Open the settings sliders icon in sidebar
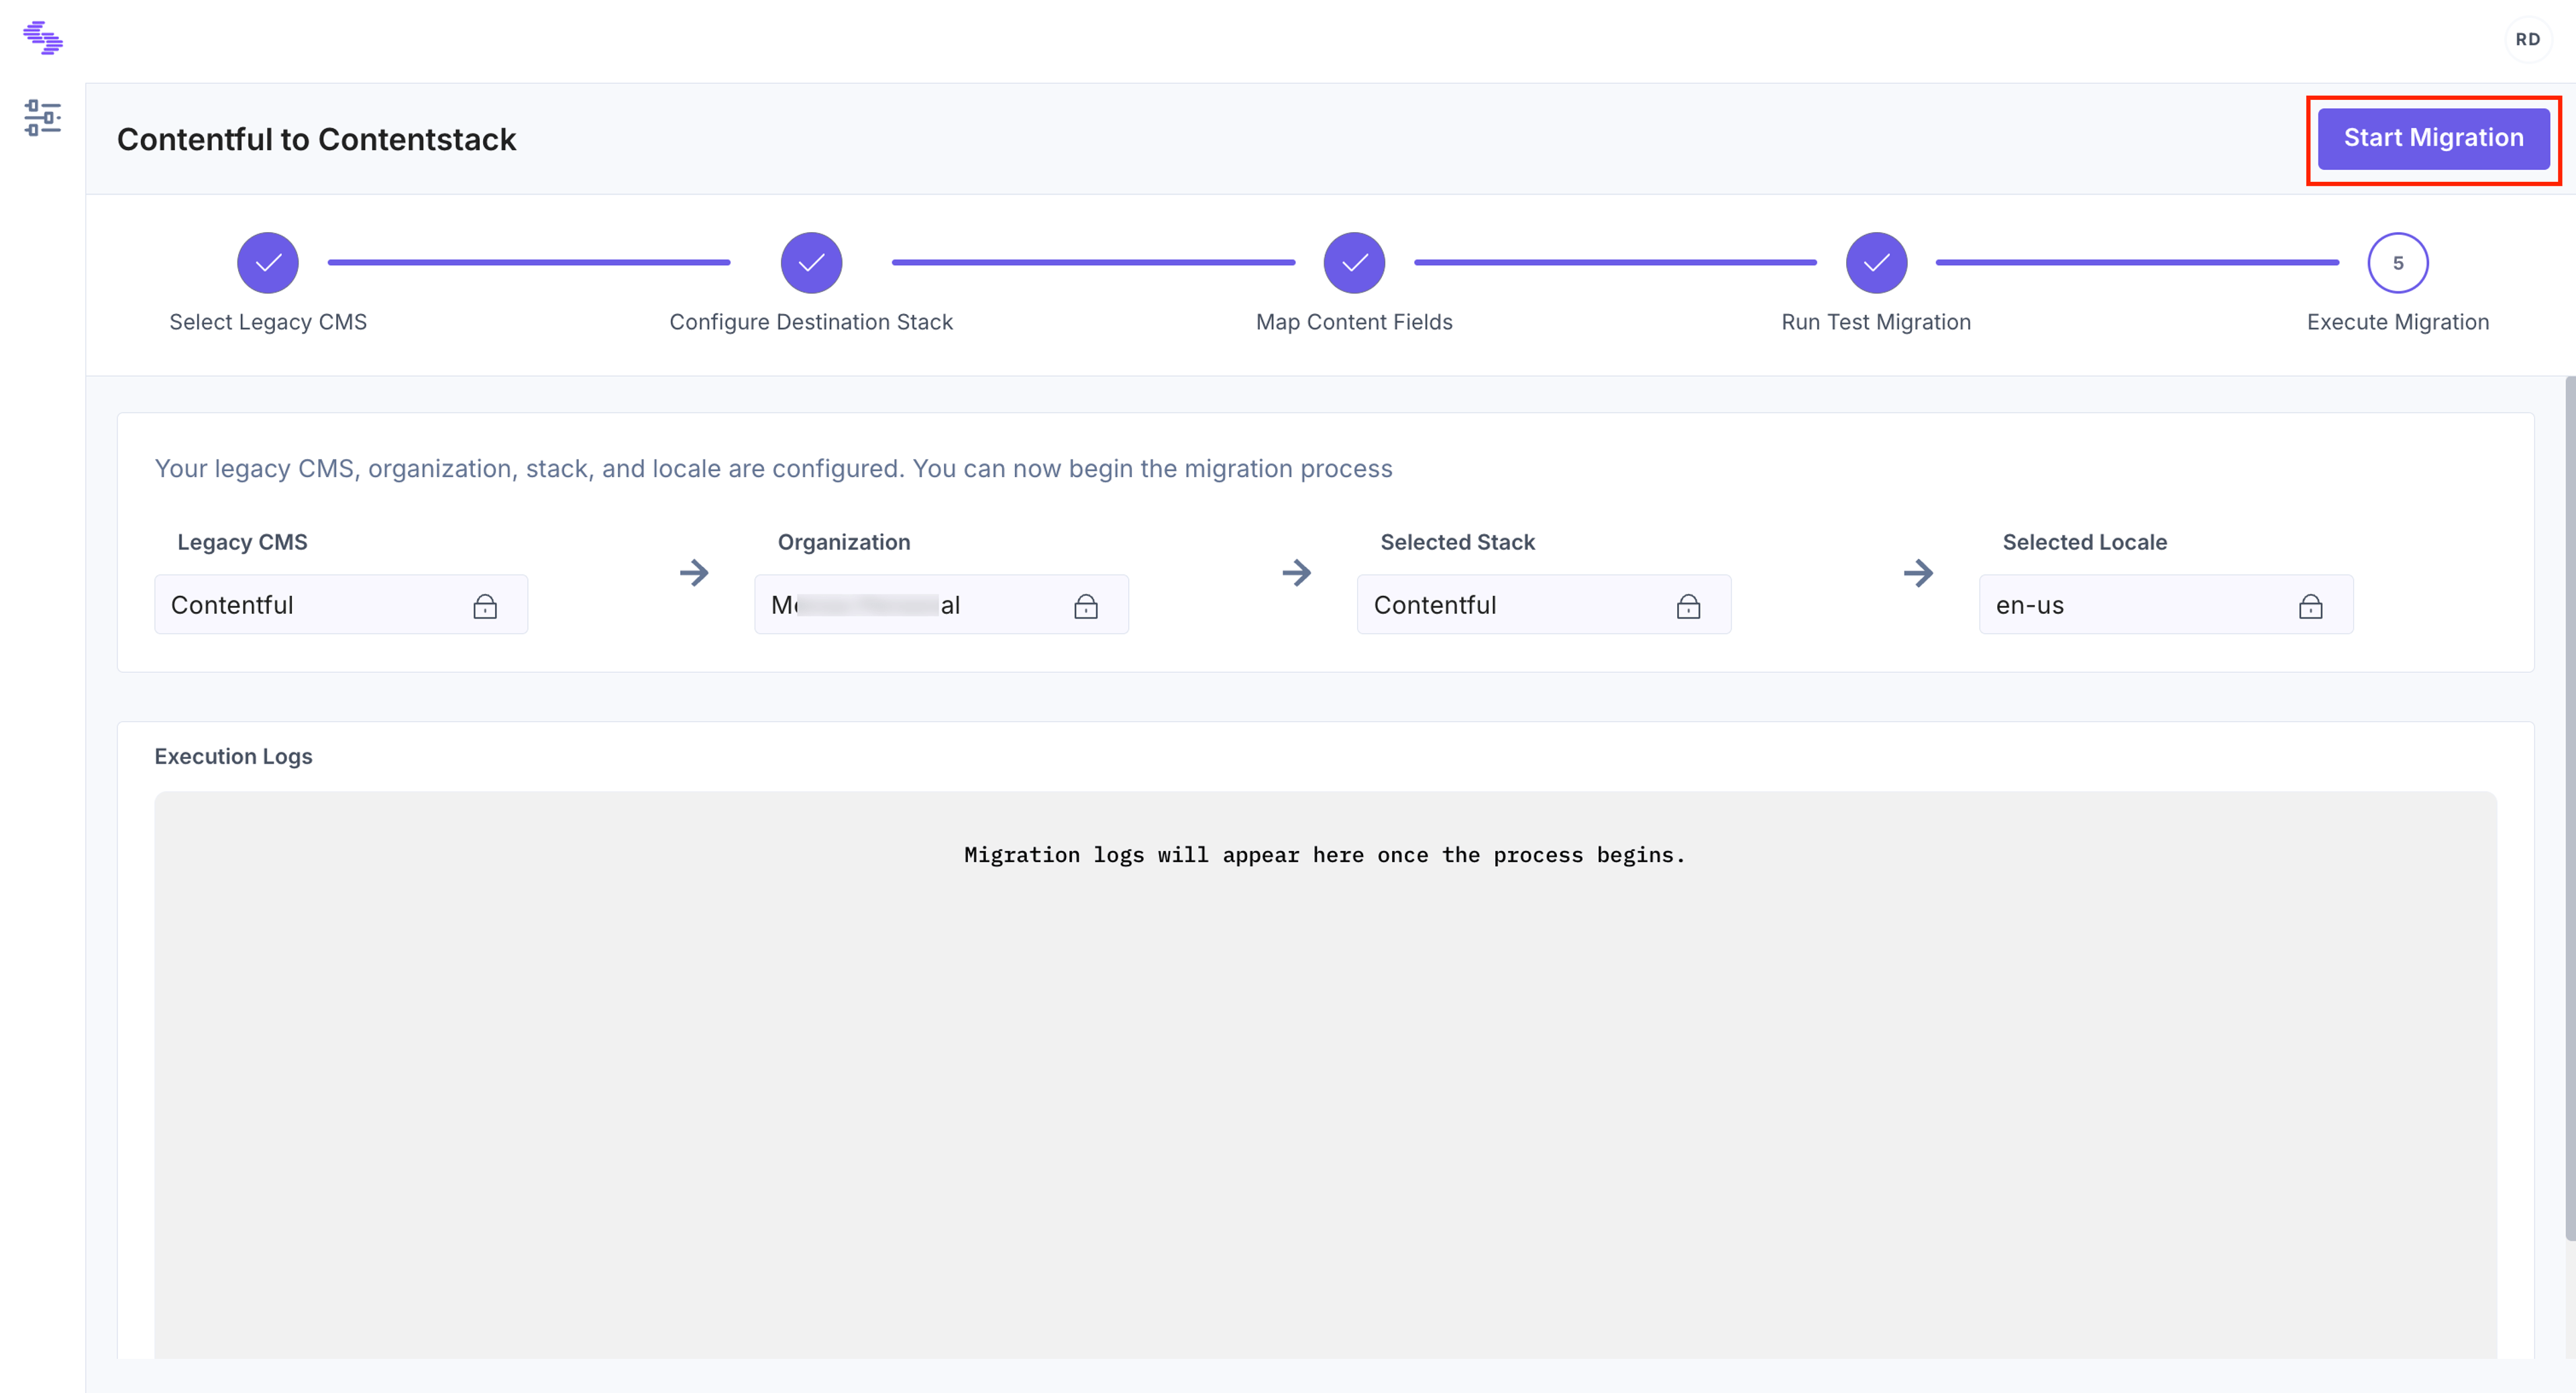Image resolution: width=2576 pixels, height=1393 pixels. [43, 118]
